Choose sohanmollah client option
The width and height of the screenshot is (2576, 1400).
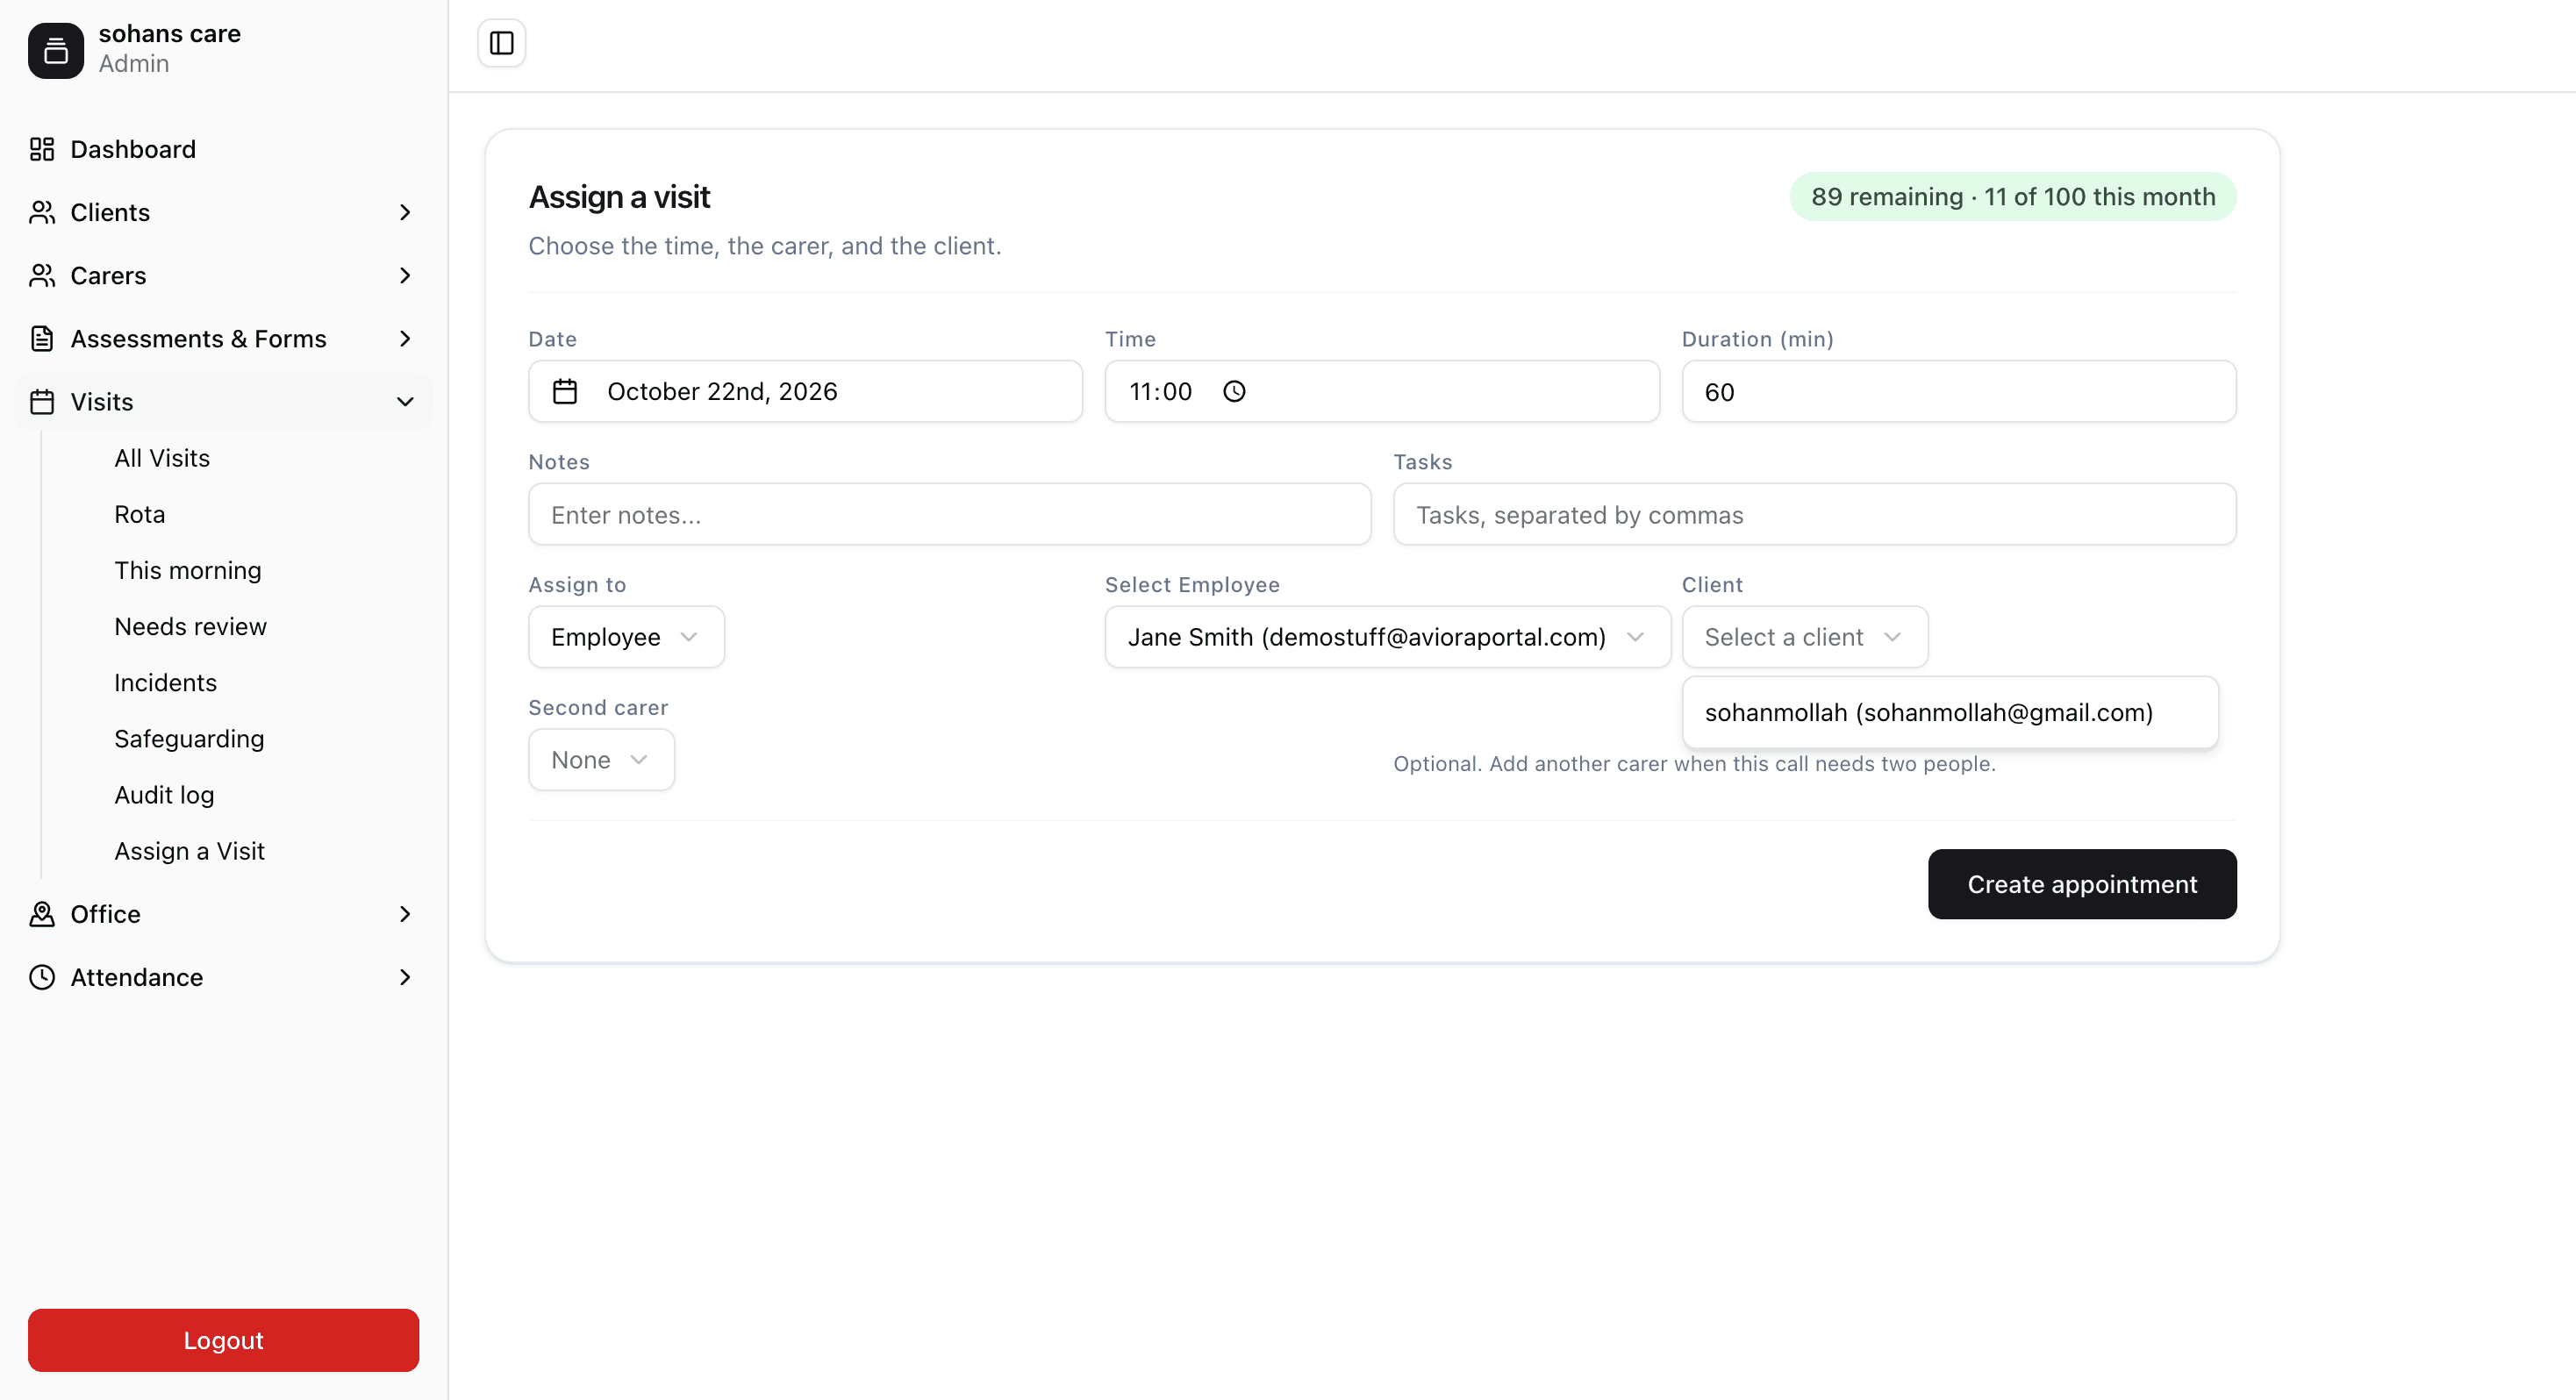(1949, 712)
